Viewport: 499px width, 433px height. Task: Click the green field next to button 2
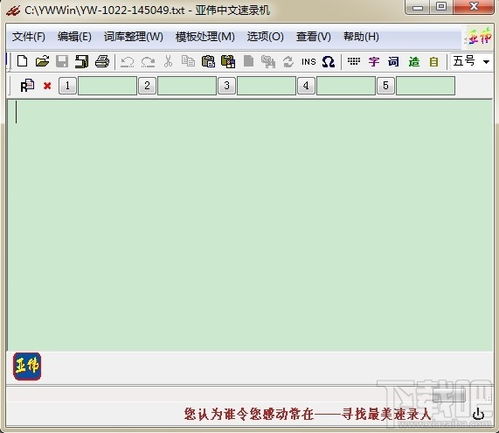(187, 86)
